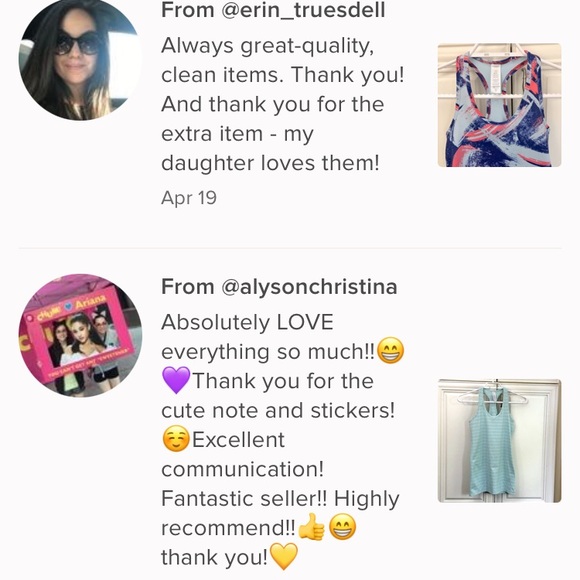
Task: Open erin_truesdell's profile avatar
Action: click(x=80, y=59)
